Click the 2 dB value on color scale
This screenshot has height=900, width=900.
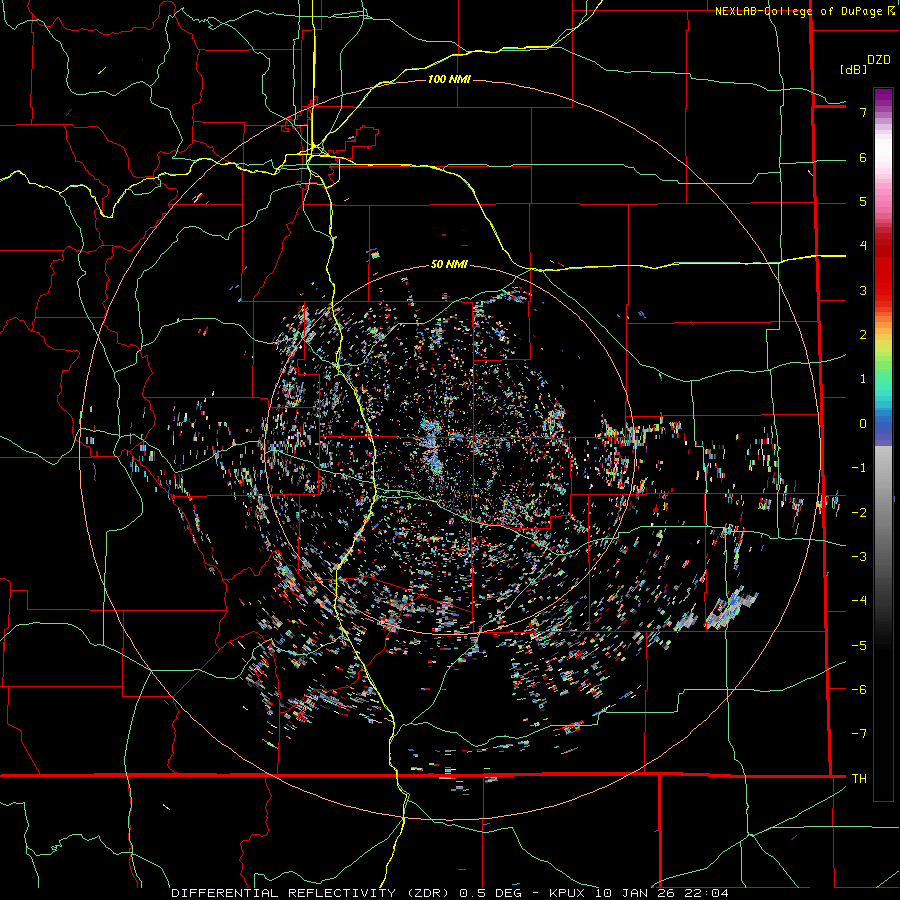point(863,335)
